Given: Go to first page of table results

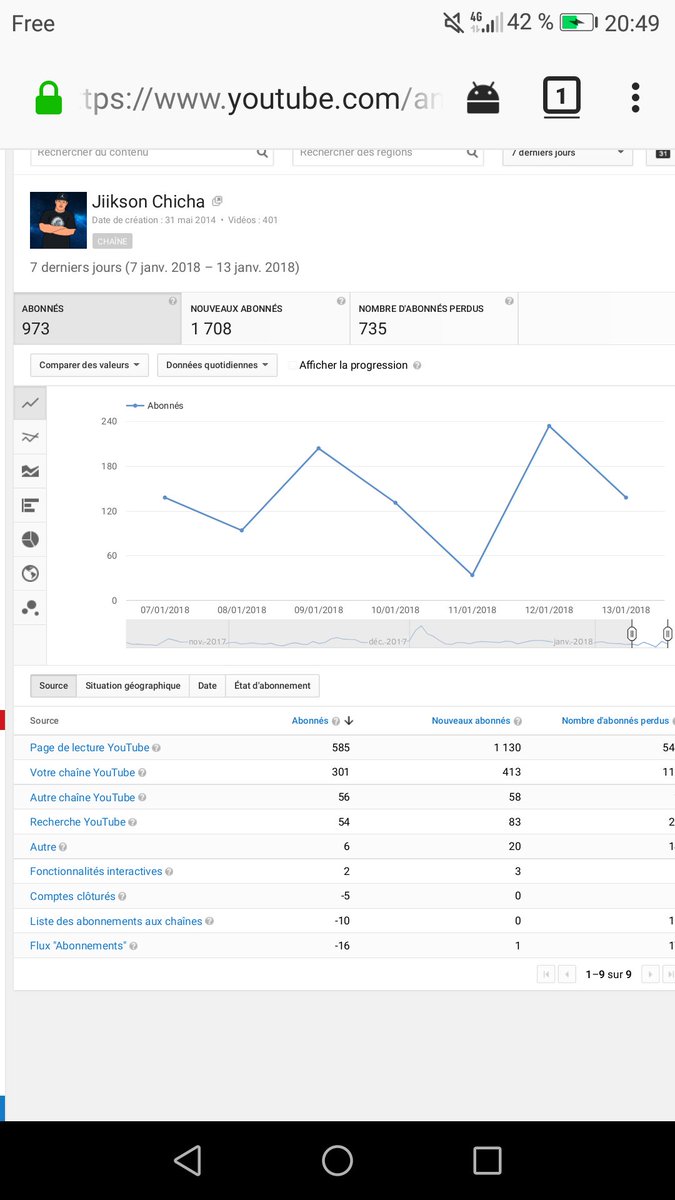Looking at the screenshot, I should click(546, 974).
